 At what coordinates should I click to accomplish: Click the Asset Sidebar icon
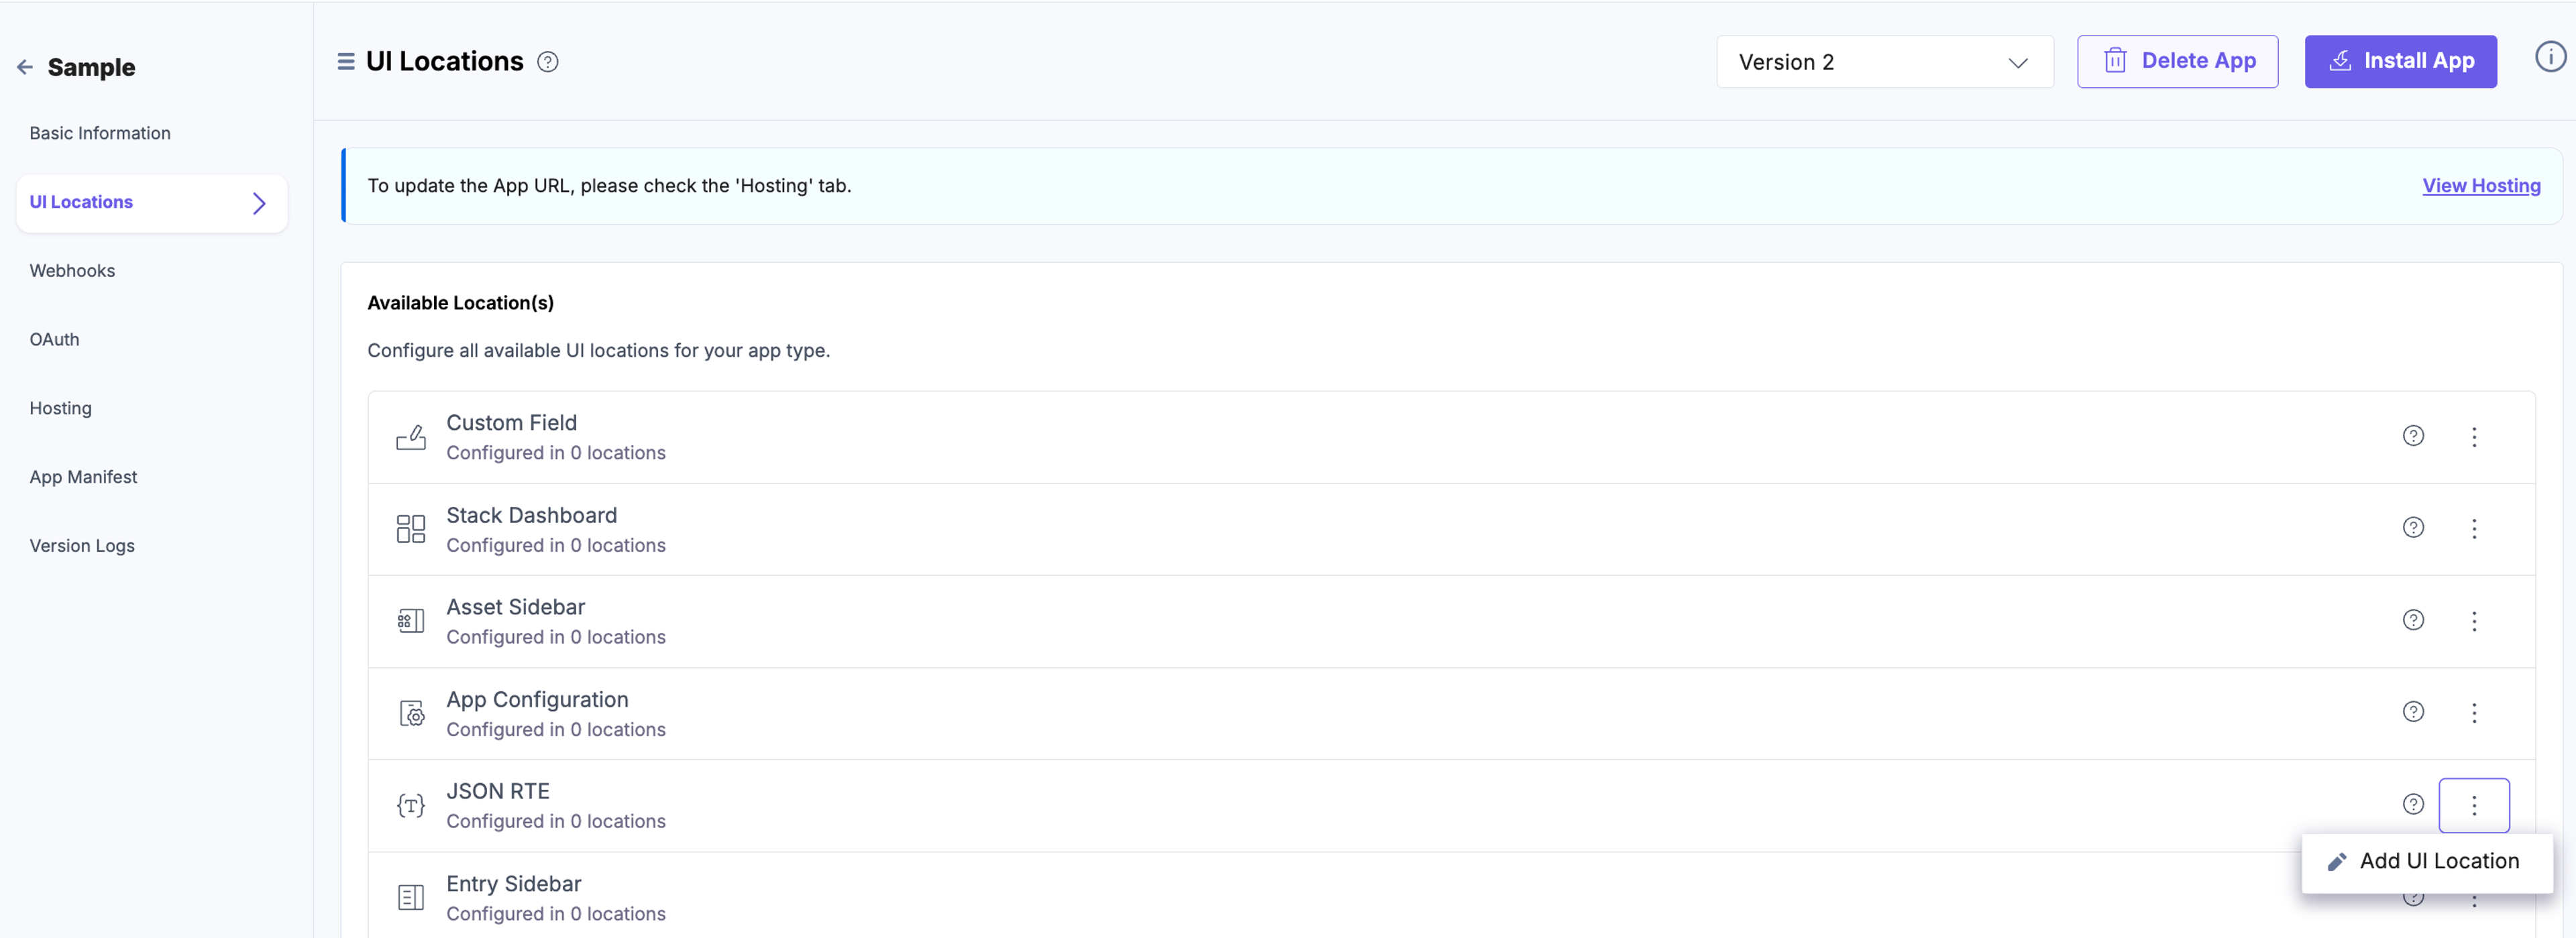click(411, 621)
